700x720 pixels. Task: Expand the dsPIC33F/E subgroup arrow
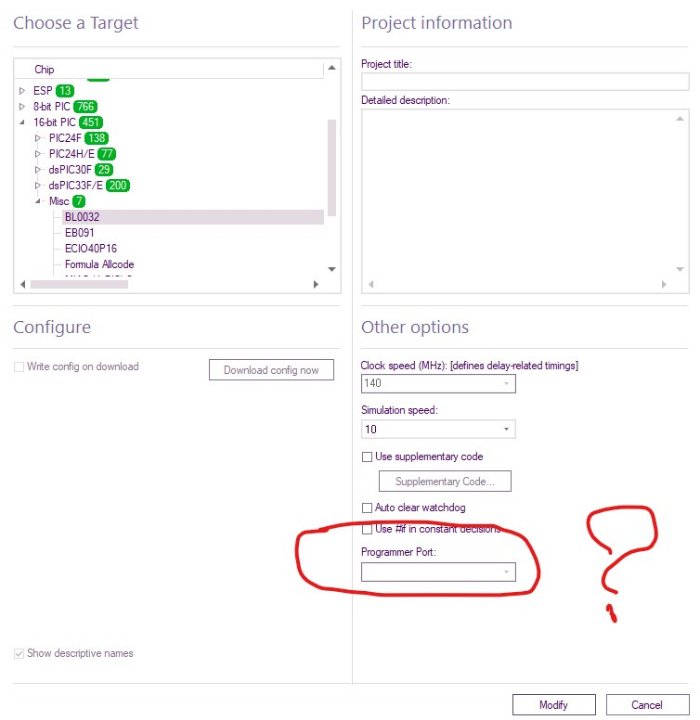(x=38, y=185)
